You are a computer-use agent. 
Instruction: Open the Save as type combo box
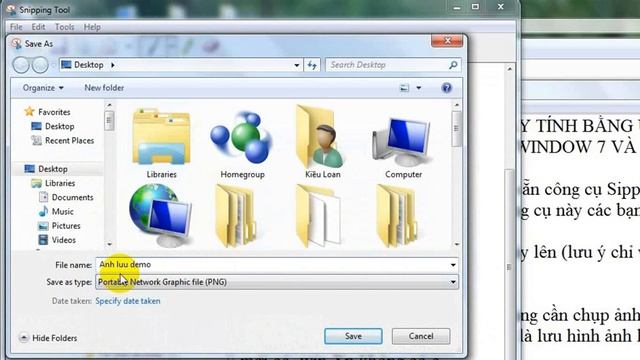coord(277,282)
